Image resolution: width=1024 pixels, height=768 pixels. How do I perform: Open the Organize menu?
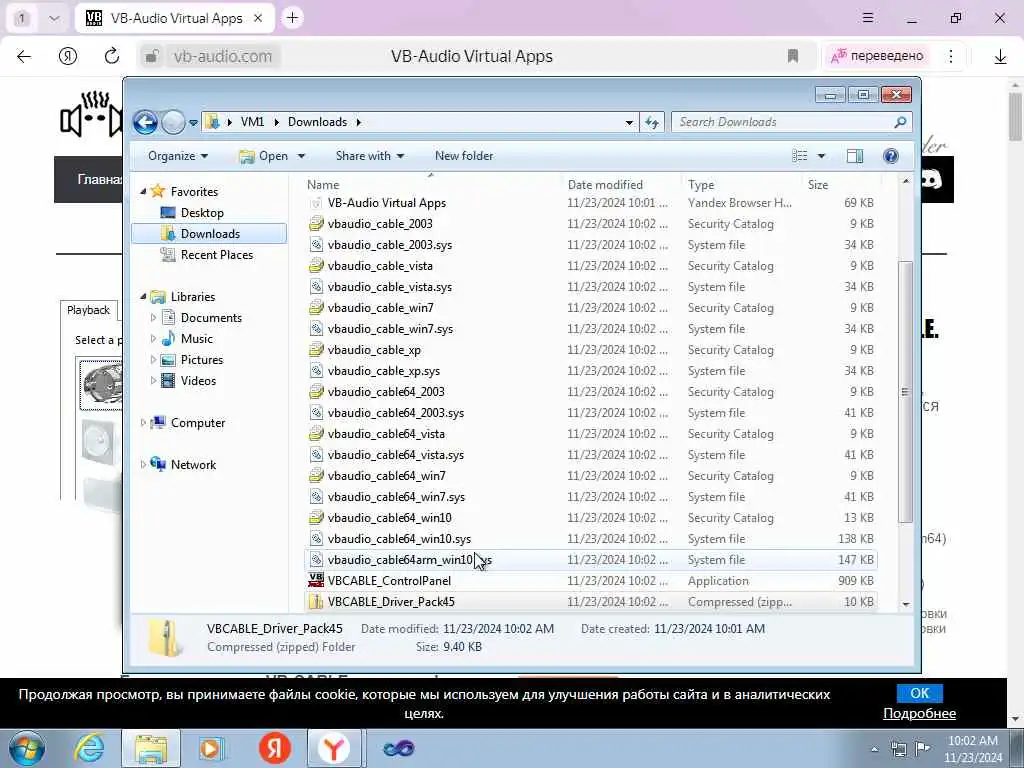(178, 156)
